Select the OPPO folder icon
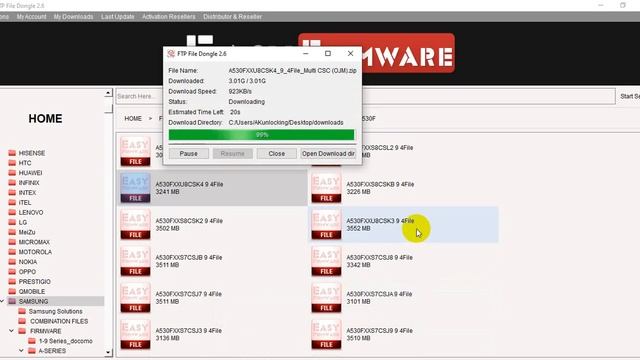 tap(12, 272)
